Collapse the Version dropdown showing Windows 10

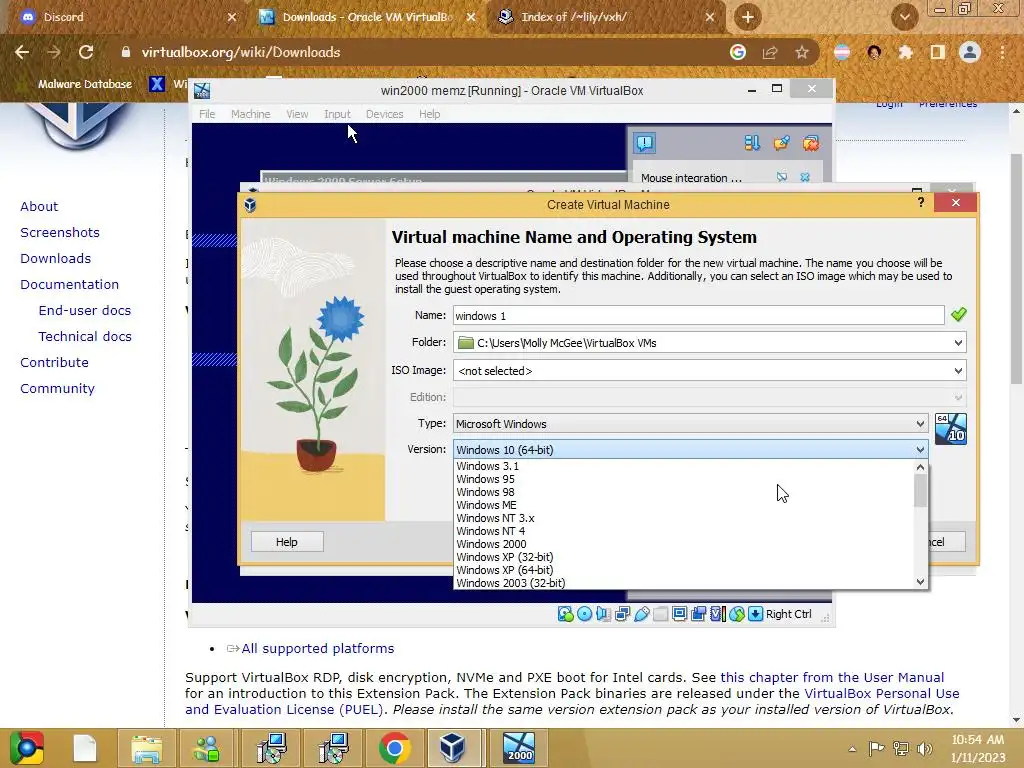click(920, 449)
